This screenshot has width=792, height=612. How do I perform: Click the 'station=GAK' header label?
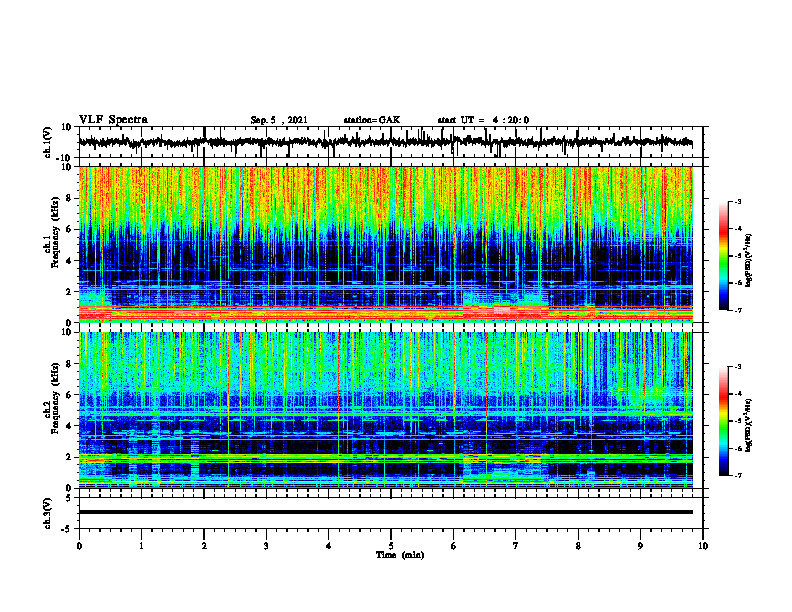pyautogui.click(x=372, y=120)
